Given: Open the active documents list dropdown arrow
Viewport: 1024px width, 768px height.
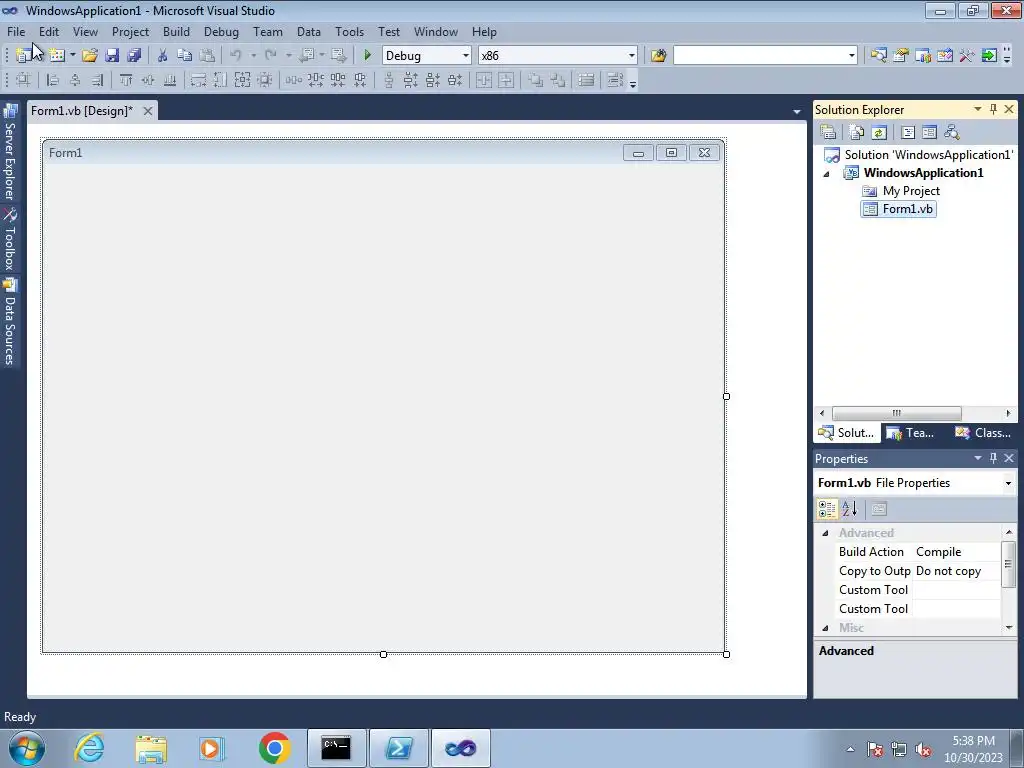Looking at the screenshot, I should 797,112.
